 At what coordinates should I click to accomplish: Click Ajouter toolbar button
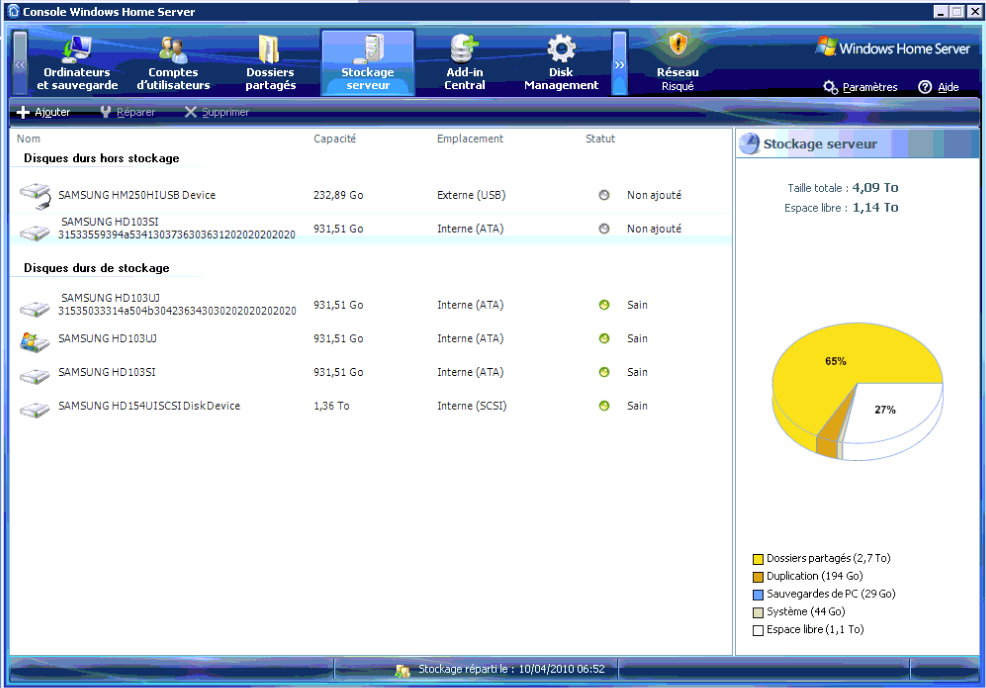pyautogui.click(x=43, y=112)
